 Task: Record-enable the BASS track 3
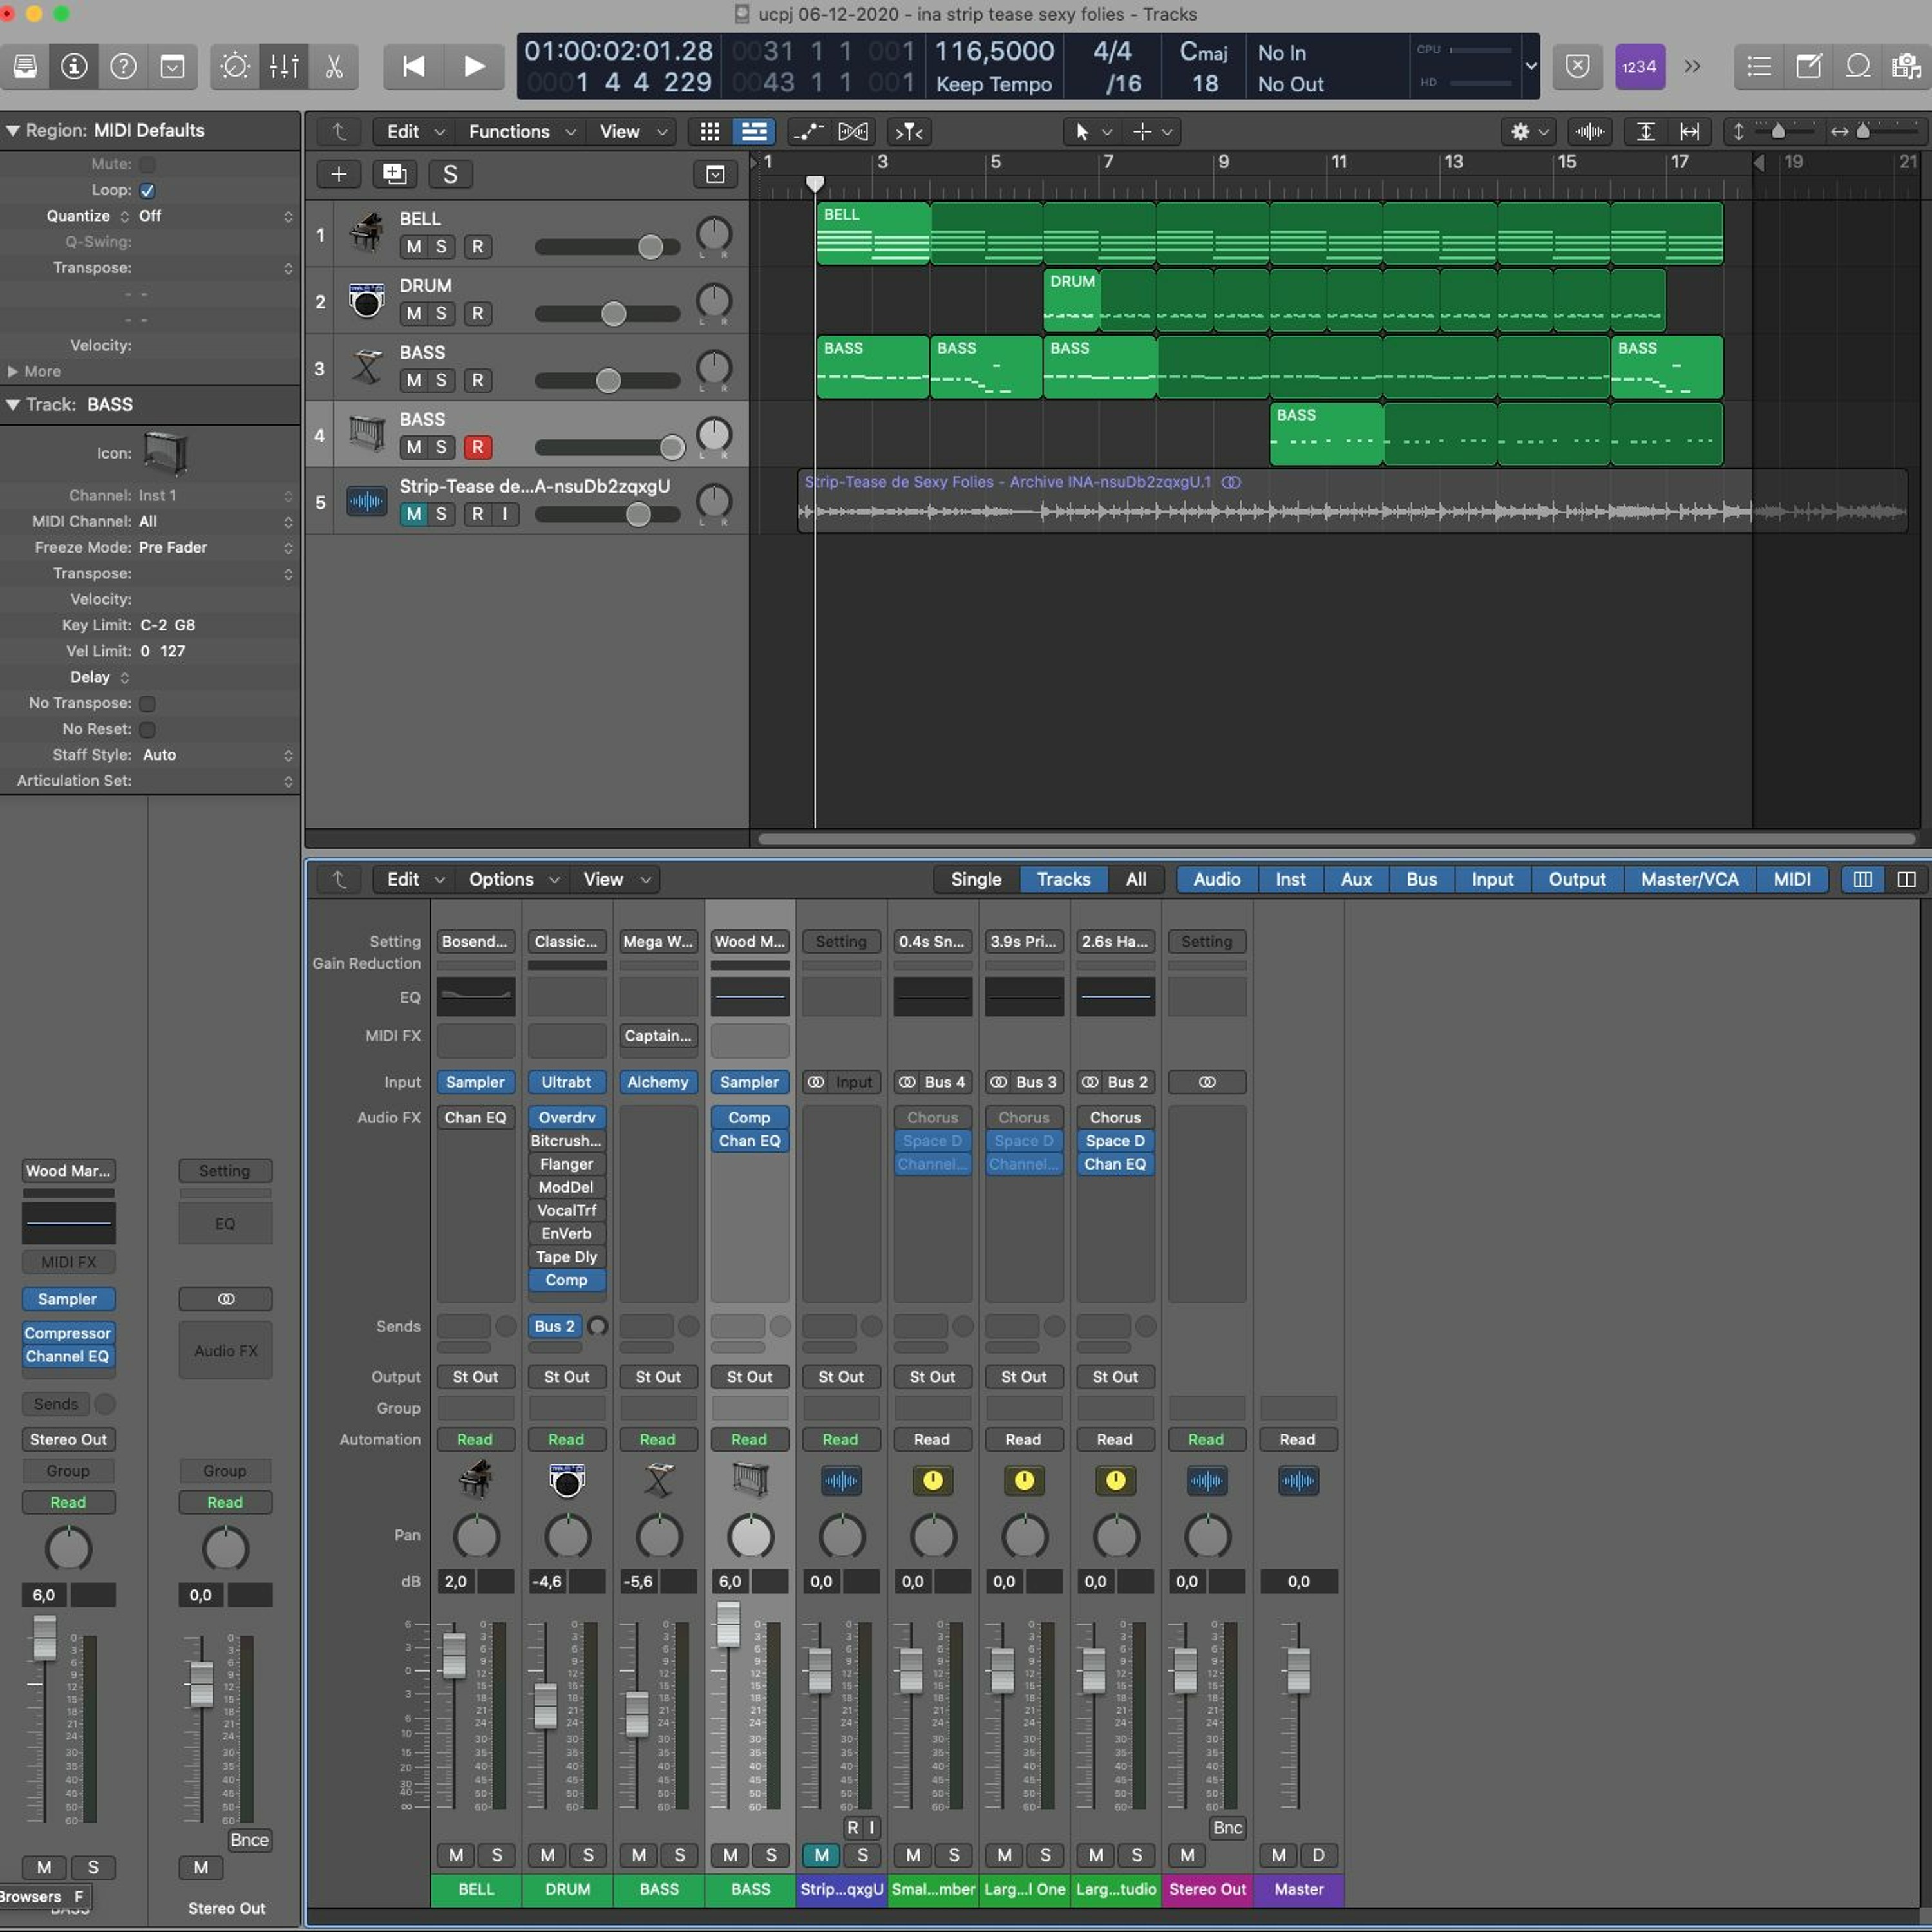[x=477, y=380]
